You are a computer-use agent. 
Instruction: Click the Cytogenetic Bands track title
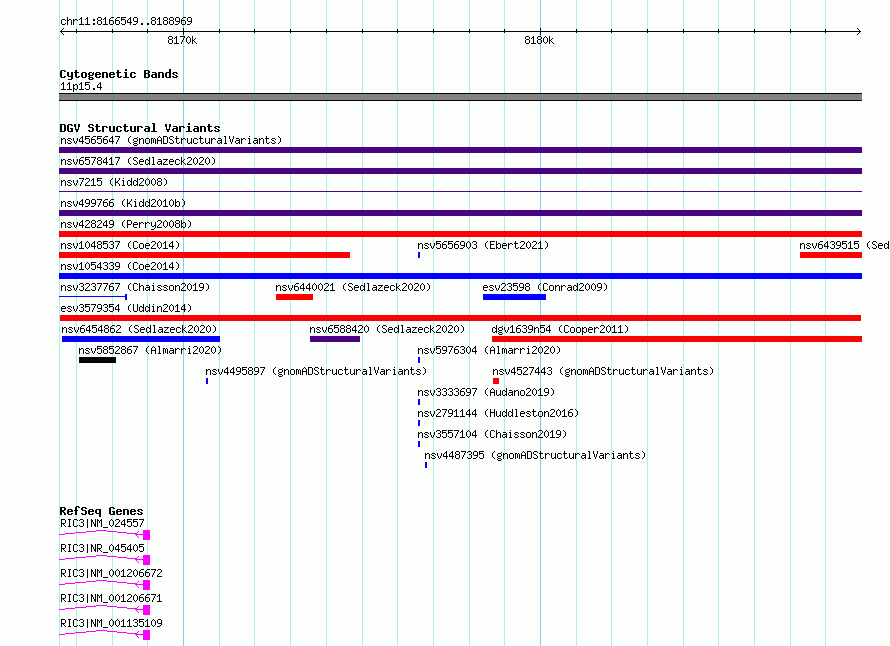tap(119, 74)
